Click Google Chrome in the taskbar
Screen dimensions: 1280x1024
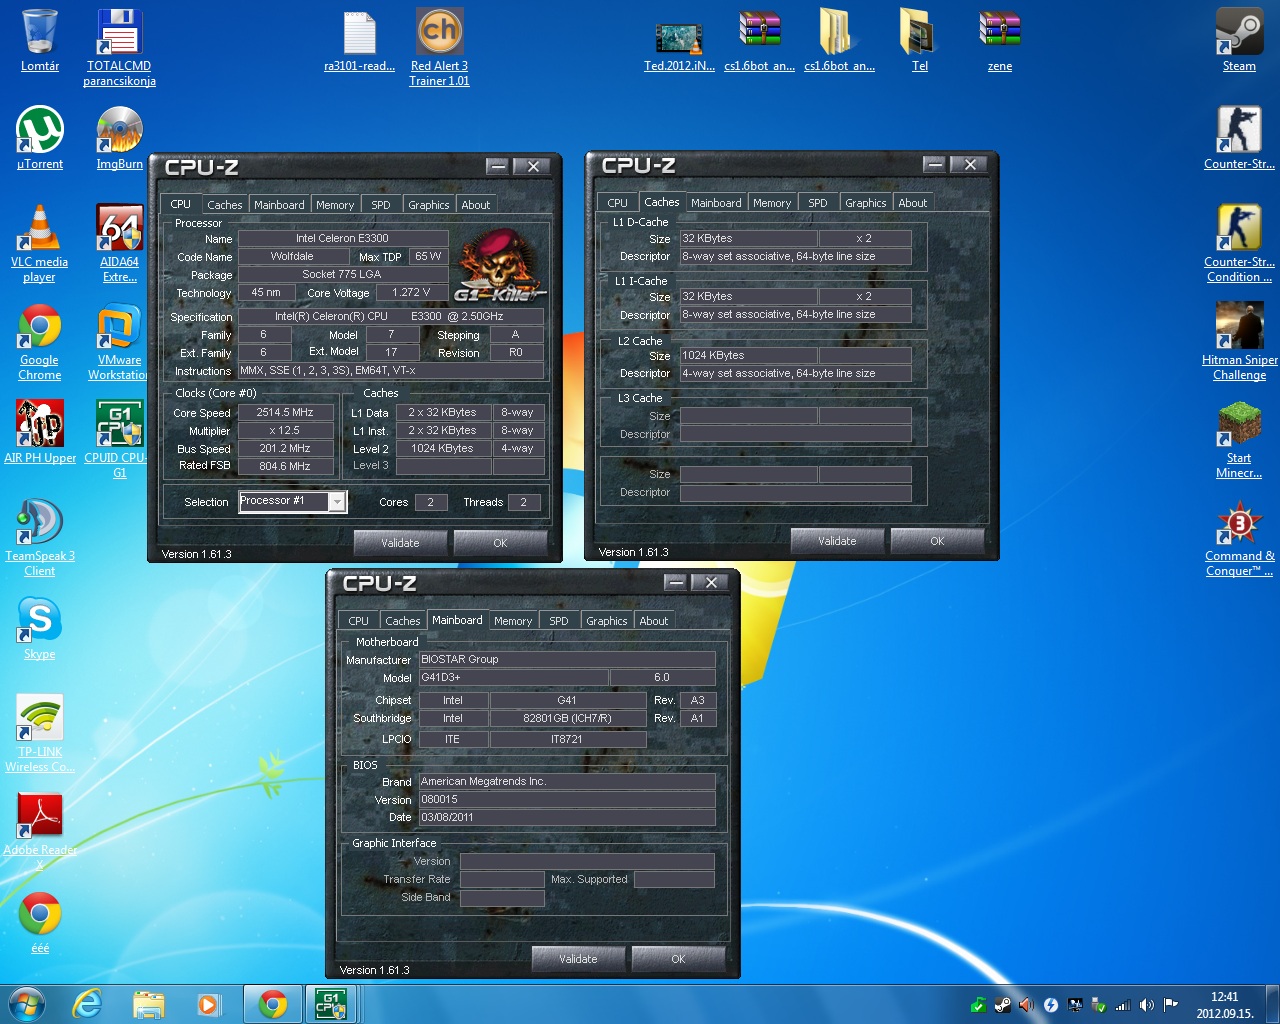(x=272, y=1004)
